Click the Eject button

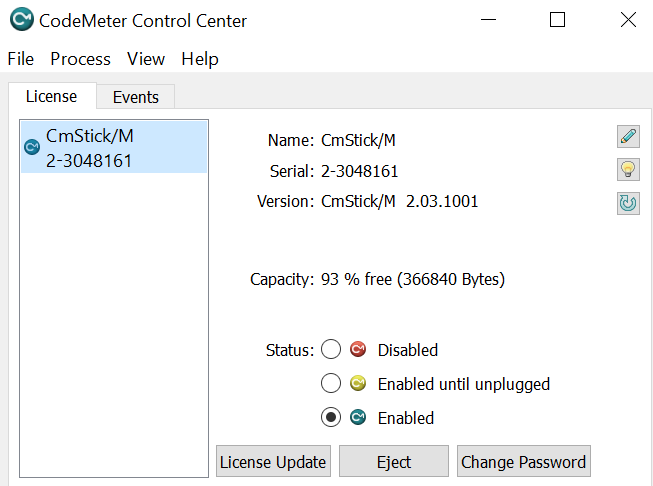tap(394, 461)
